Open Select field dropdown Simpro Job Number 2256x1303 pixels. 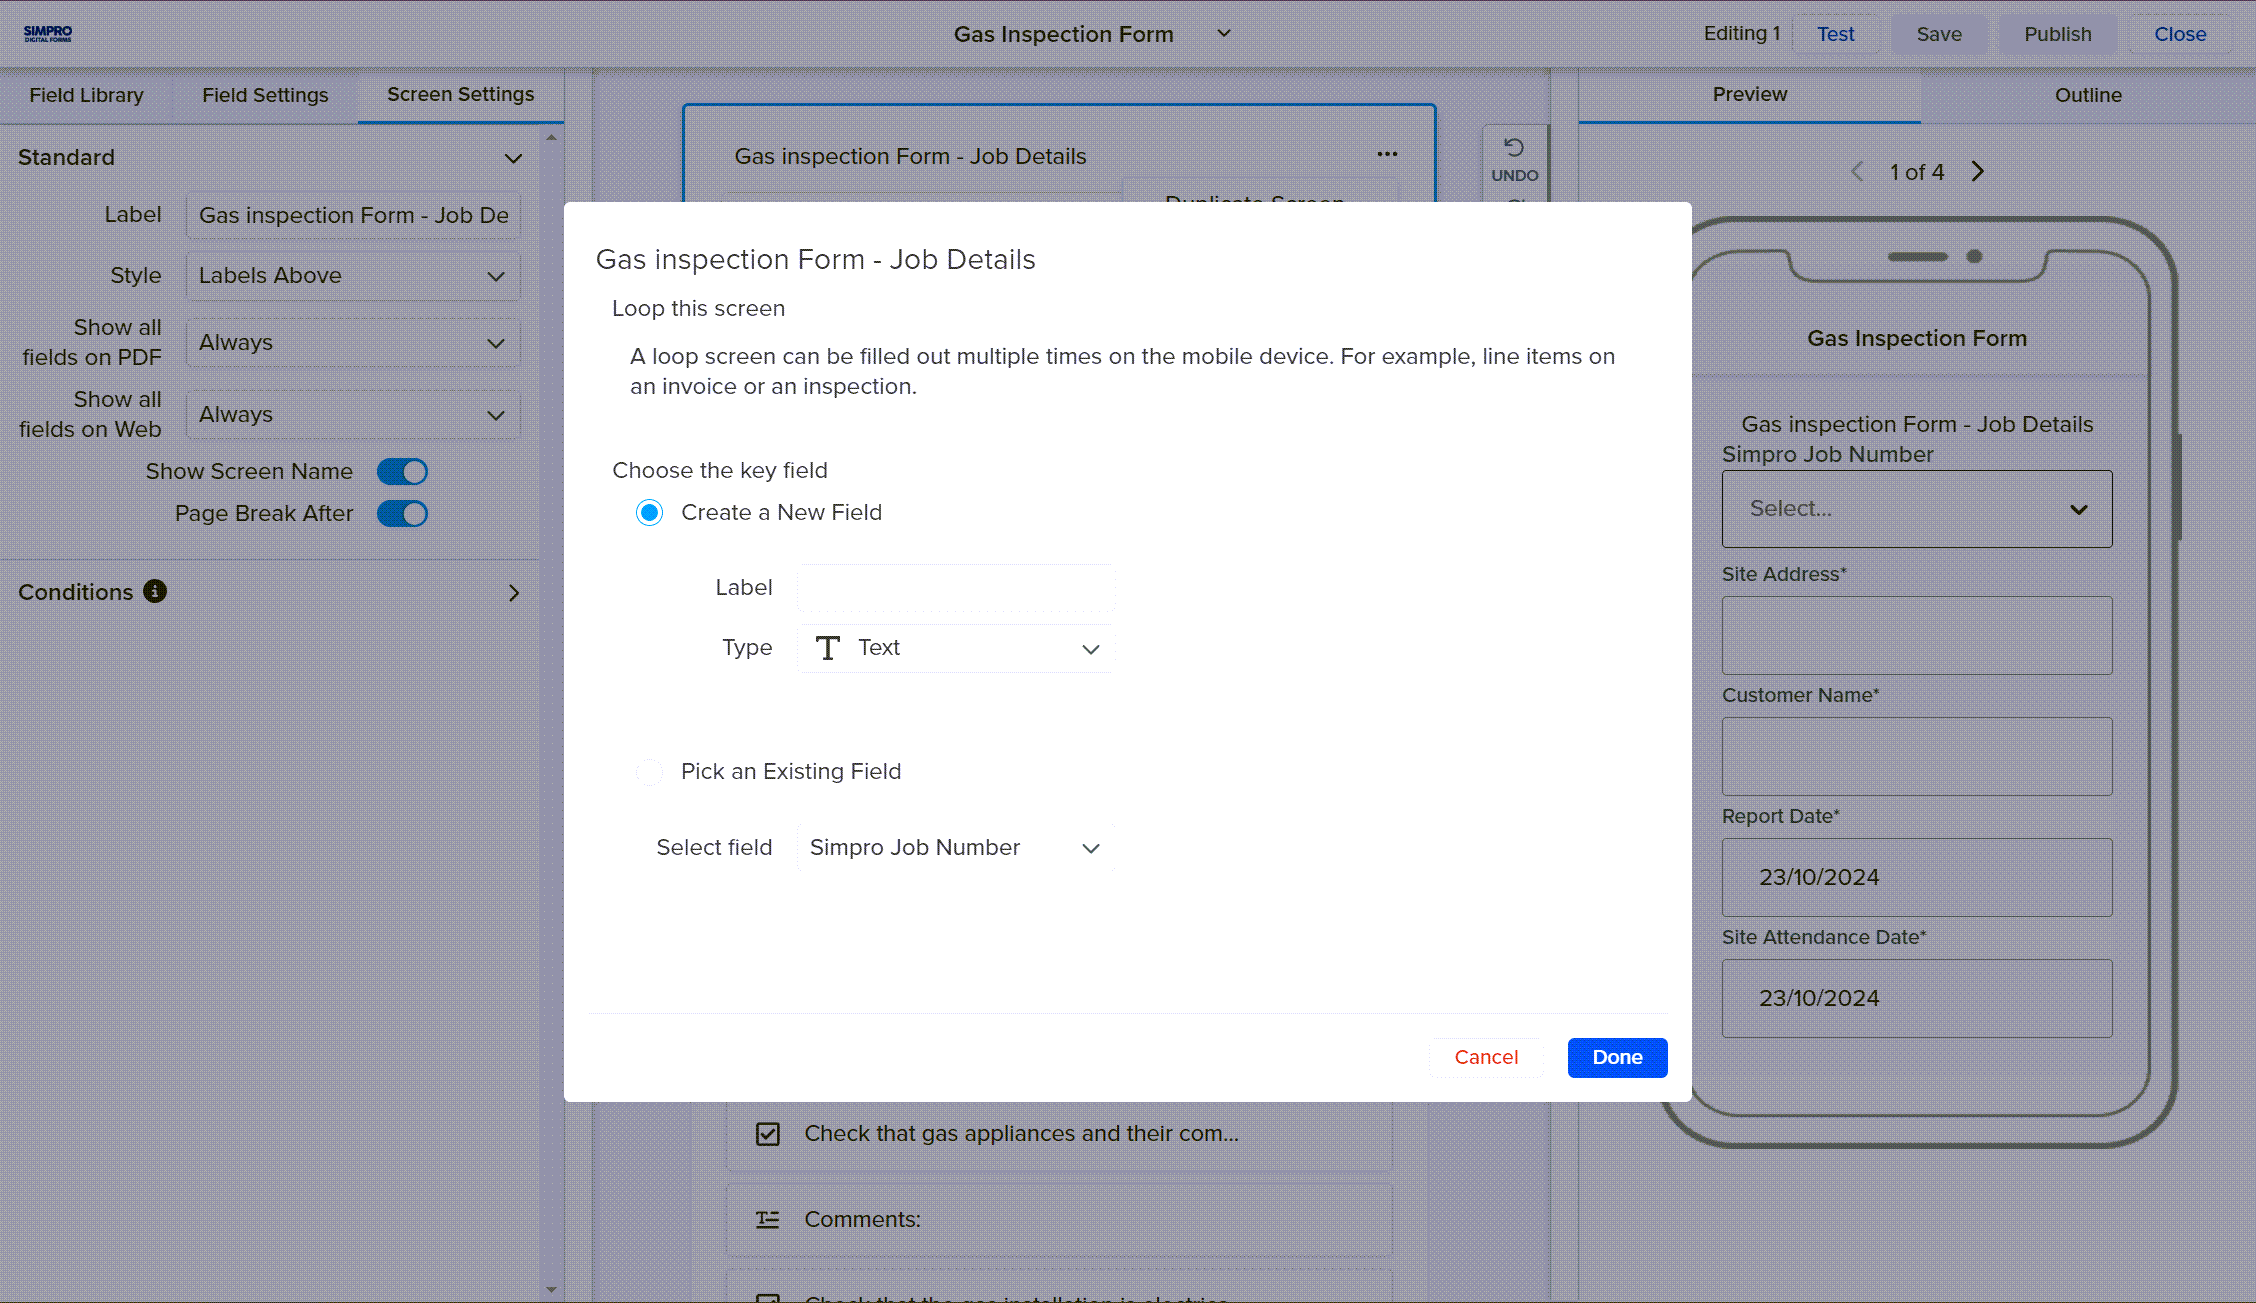[x=956, y=848]
